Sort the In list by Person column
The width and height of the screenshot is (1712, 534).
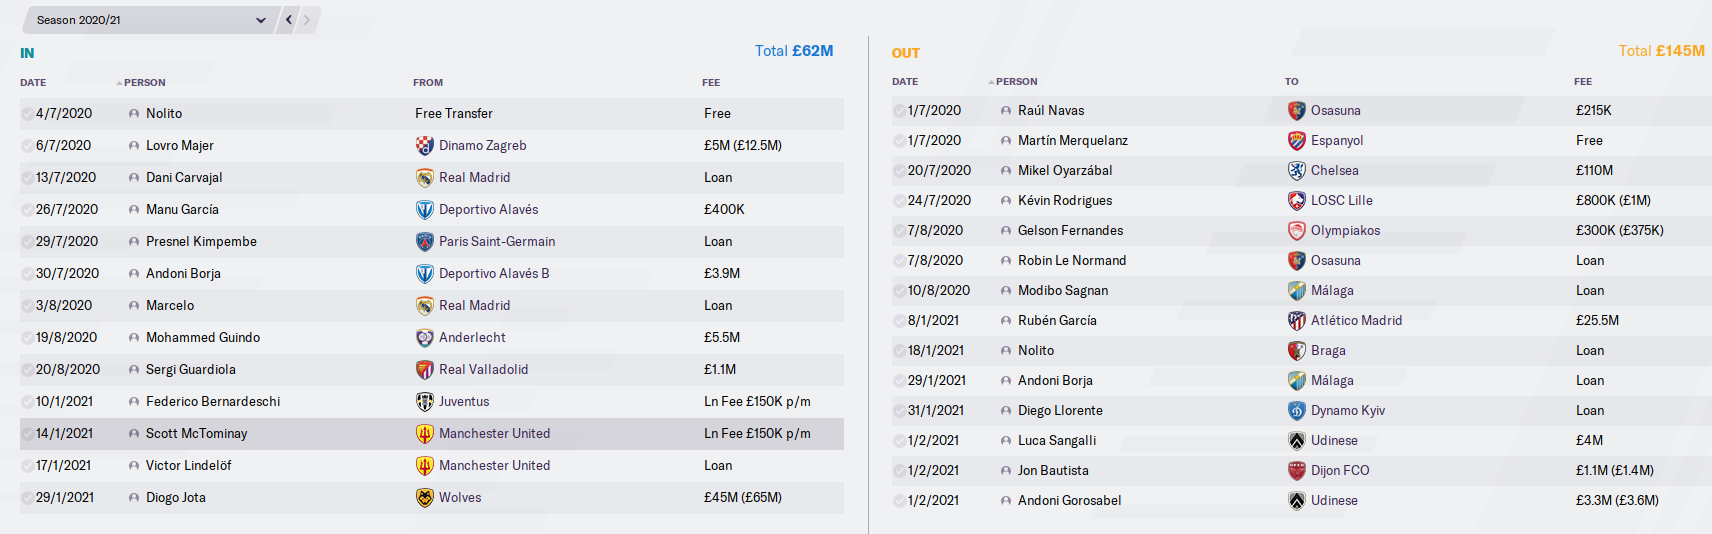(x=144, y=83)
